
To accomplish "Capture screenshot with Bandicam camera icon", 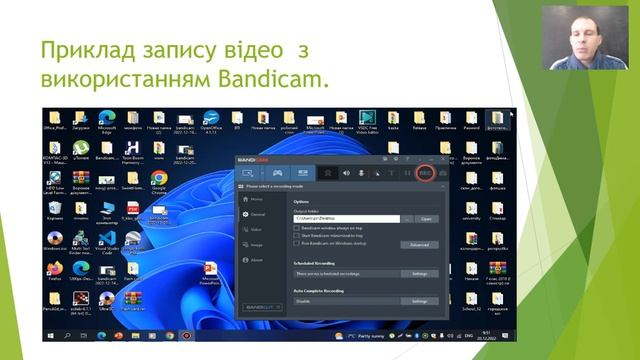I will click(442, 173).
